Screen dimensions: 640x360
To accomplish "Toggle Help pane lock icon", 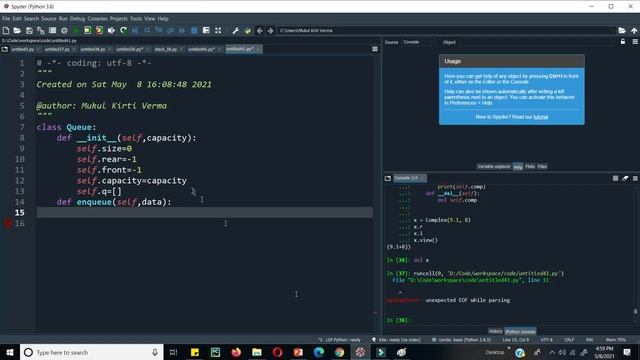I will click(x=623, y=42).
